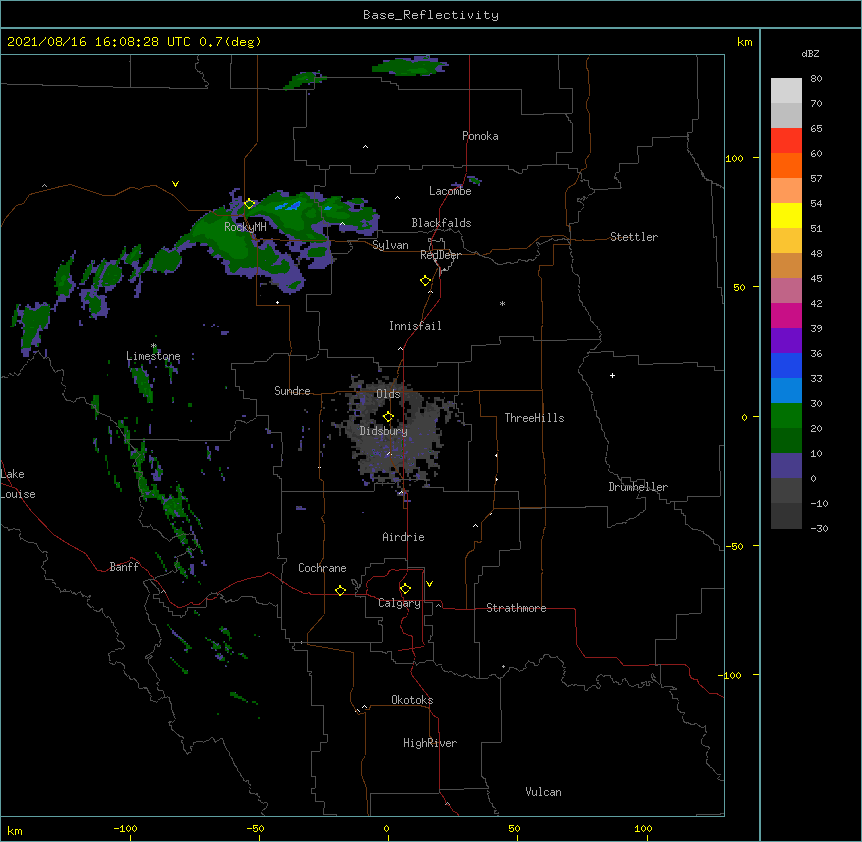Click the Innisfail town label

415,326
